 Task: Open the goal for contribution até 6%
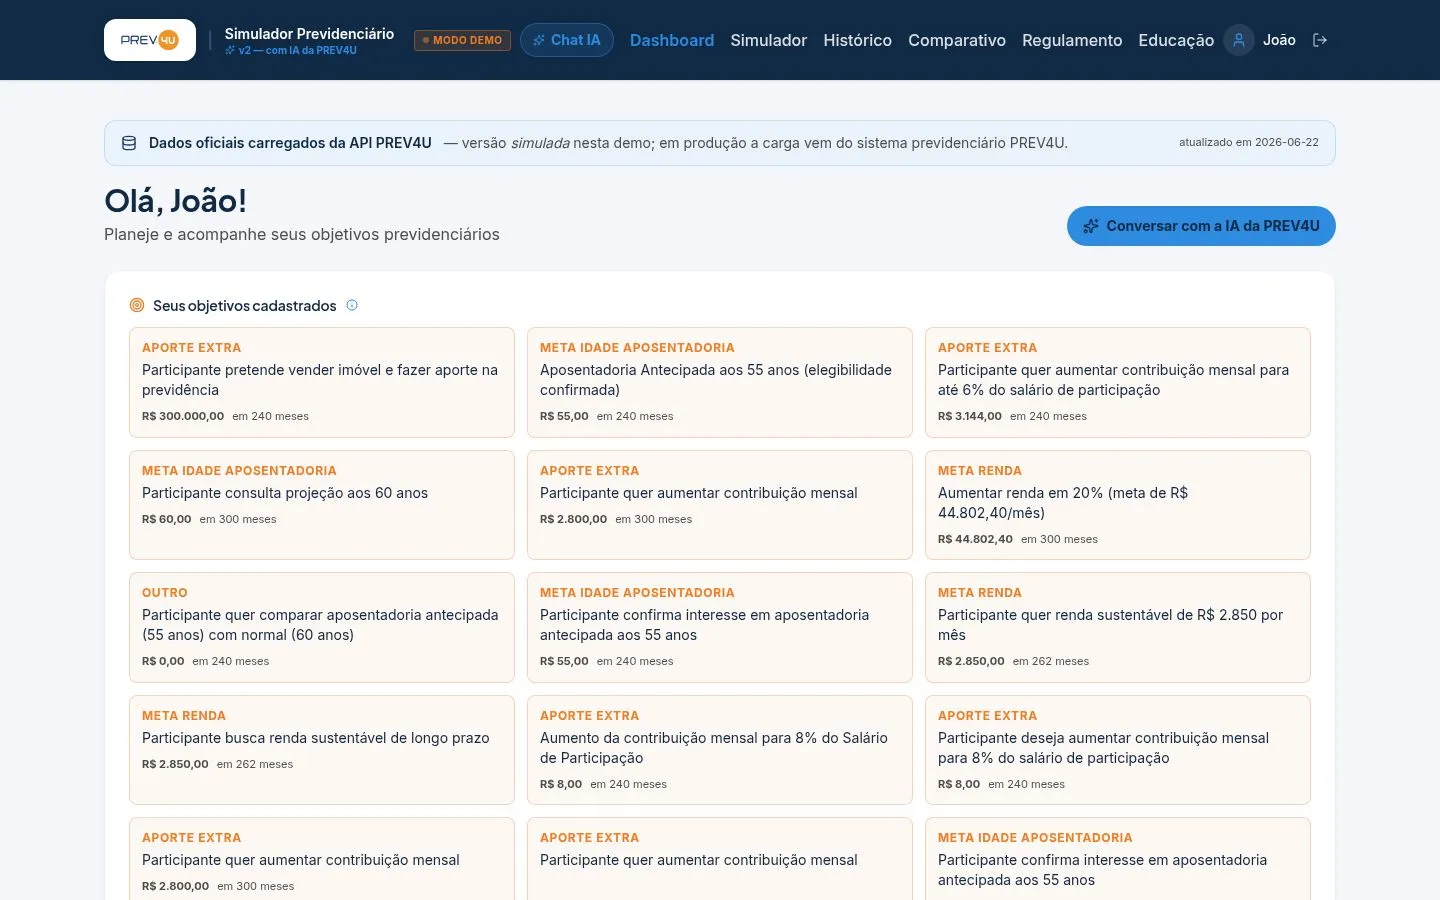click(1118, 382)
